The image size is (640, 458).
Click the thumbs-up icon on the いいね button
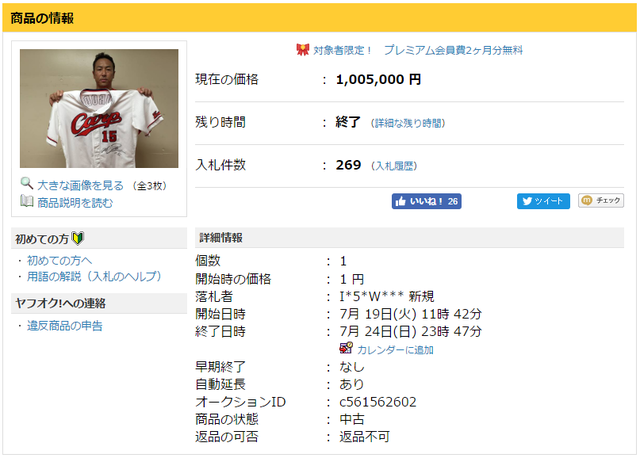(x=401, y=201)
